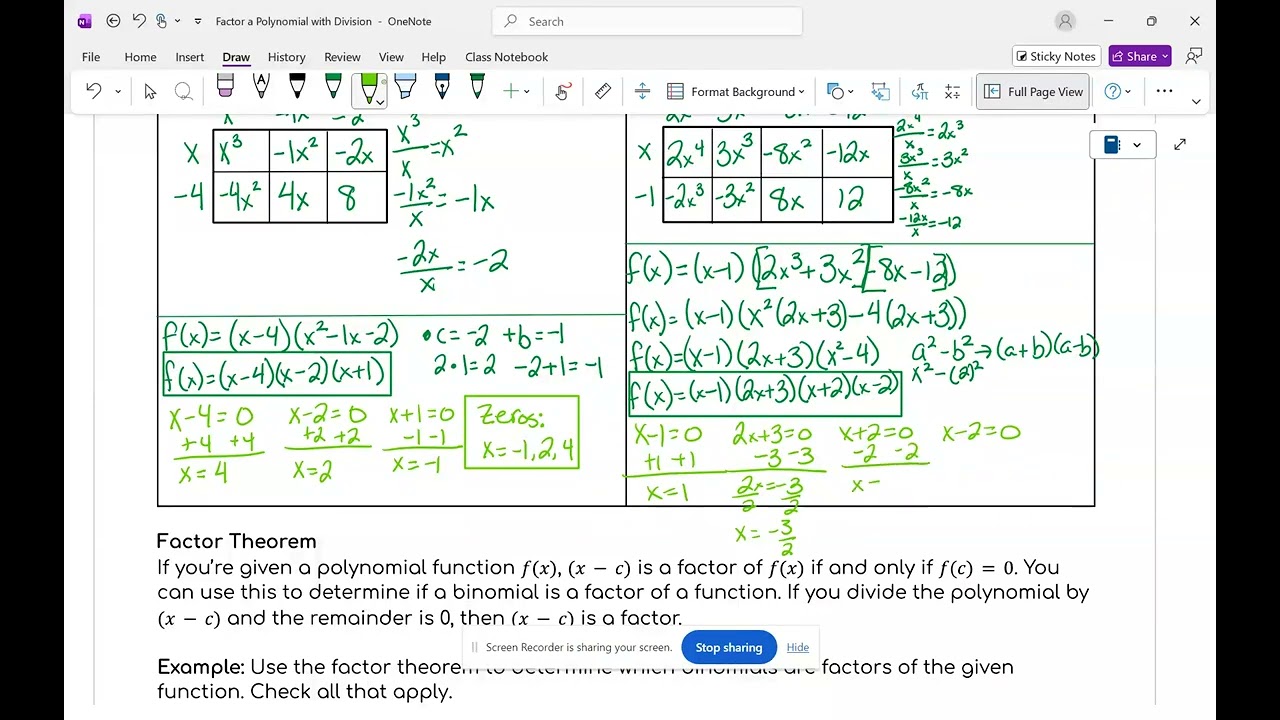Switch to the Home tab

(x=140, y=57)
